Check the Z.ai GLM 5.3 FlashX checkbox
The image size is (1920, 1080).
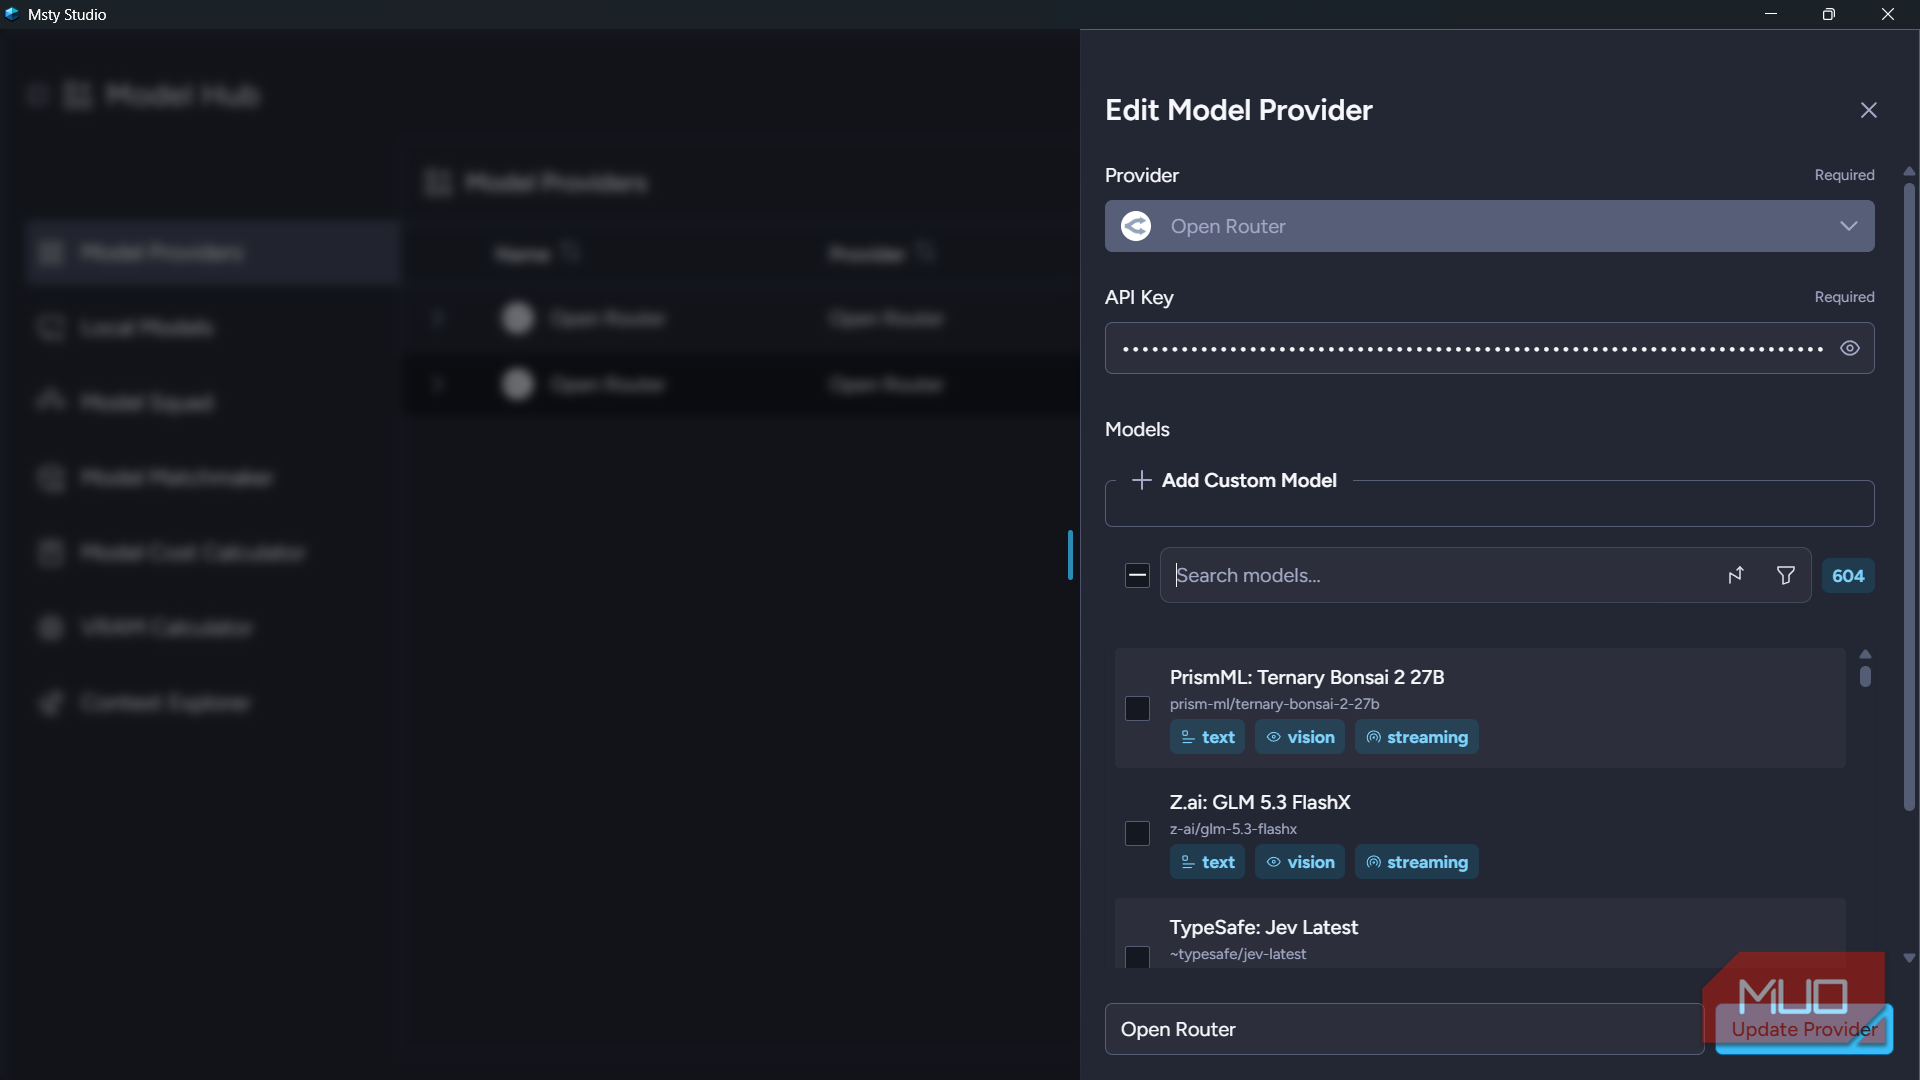click(x=1137, y=833)
